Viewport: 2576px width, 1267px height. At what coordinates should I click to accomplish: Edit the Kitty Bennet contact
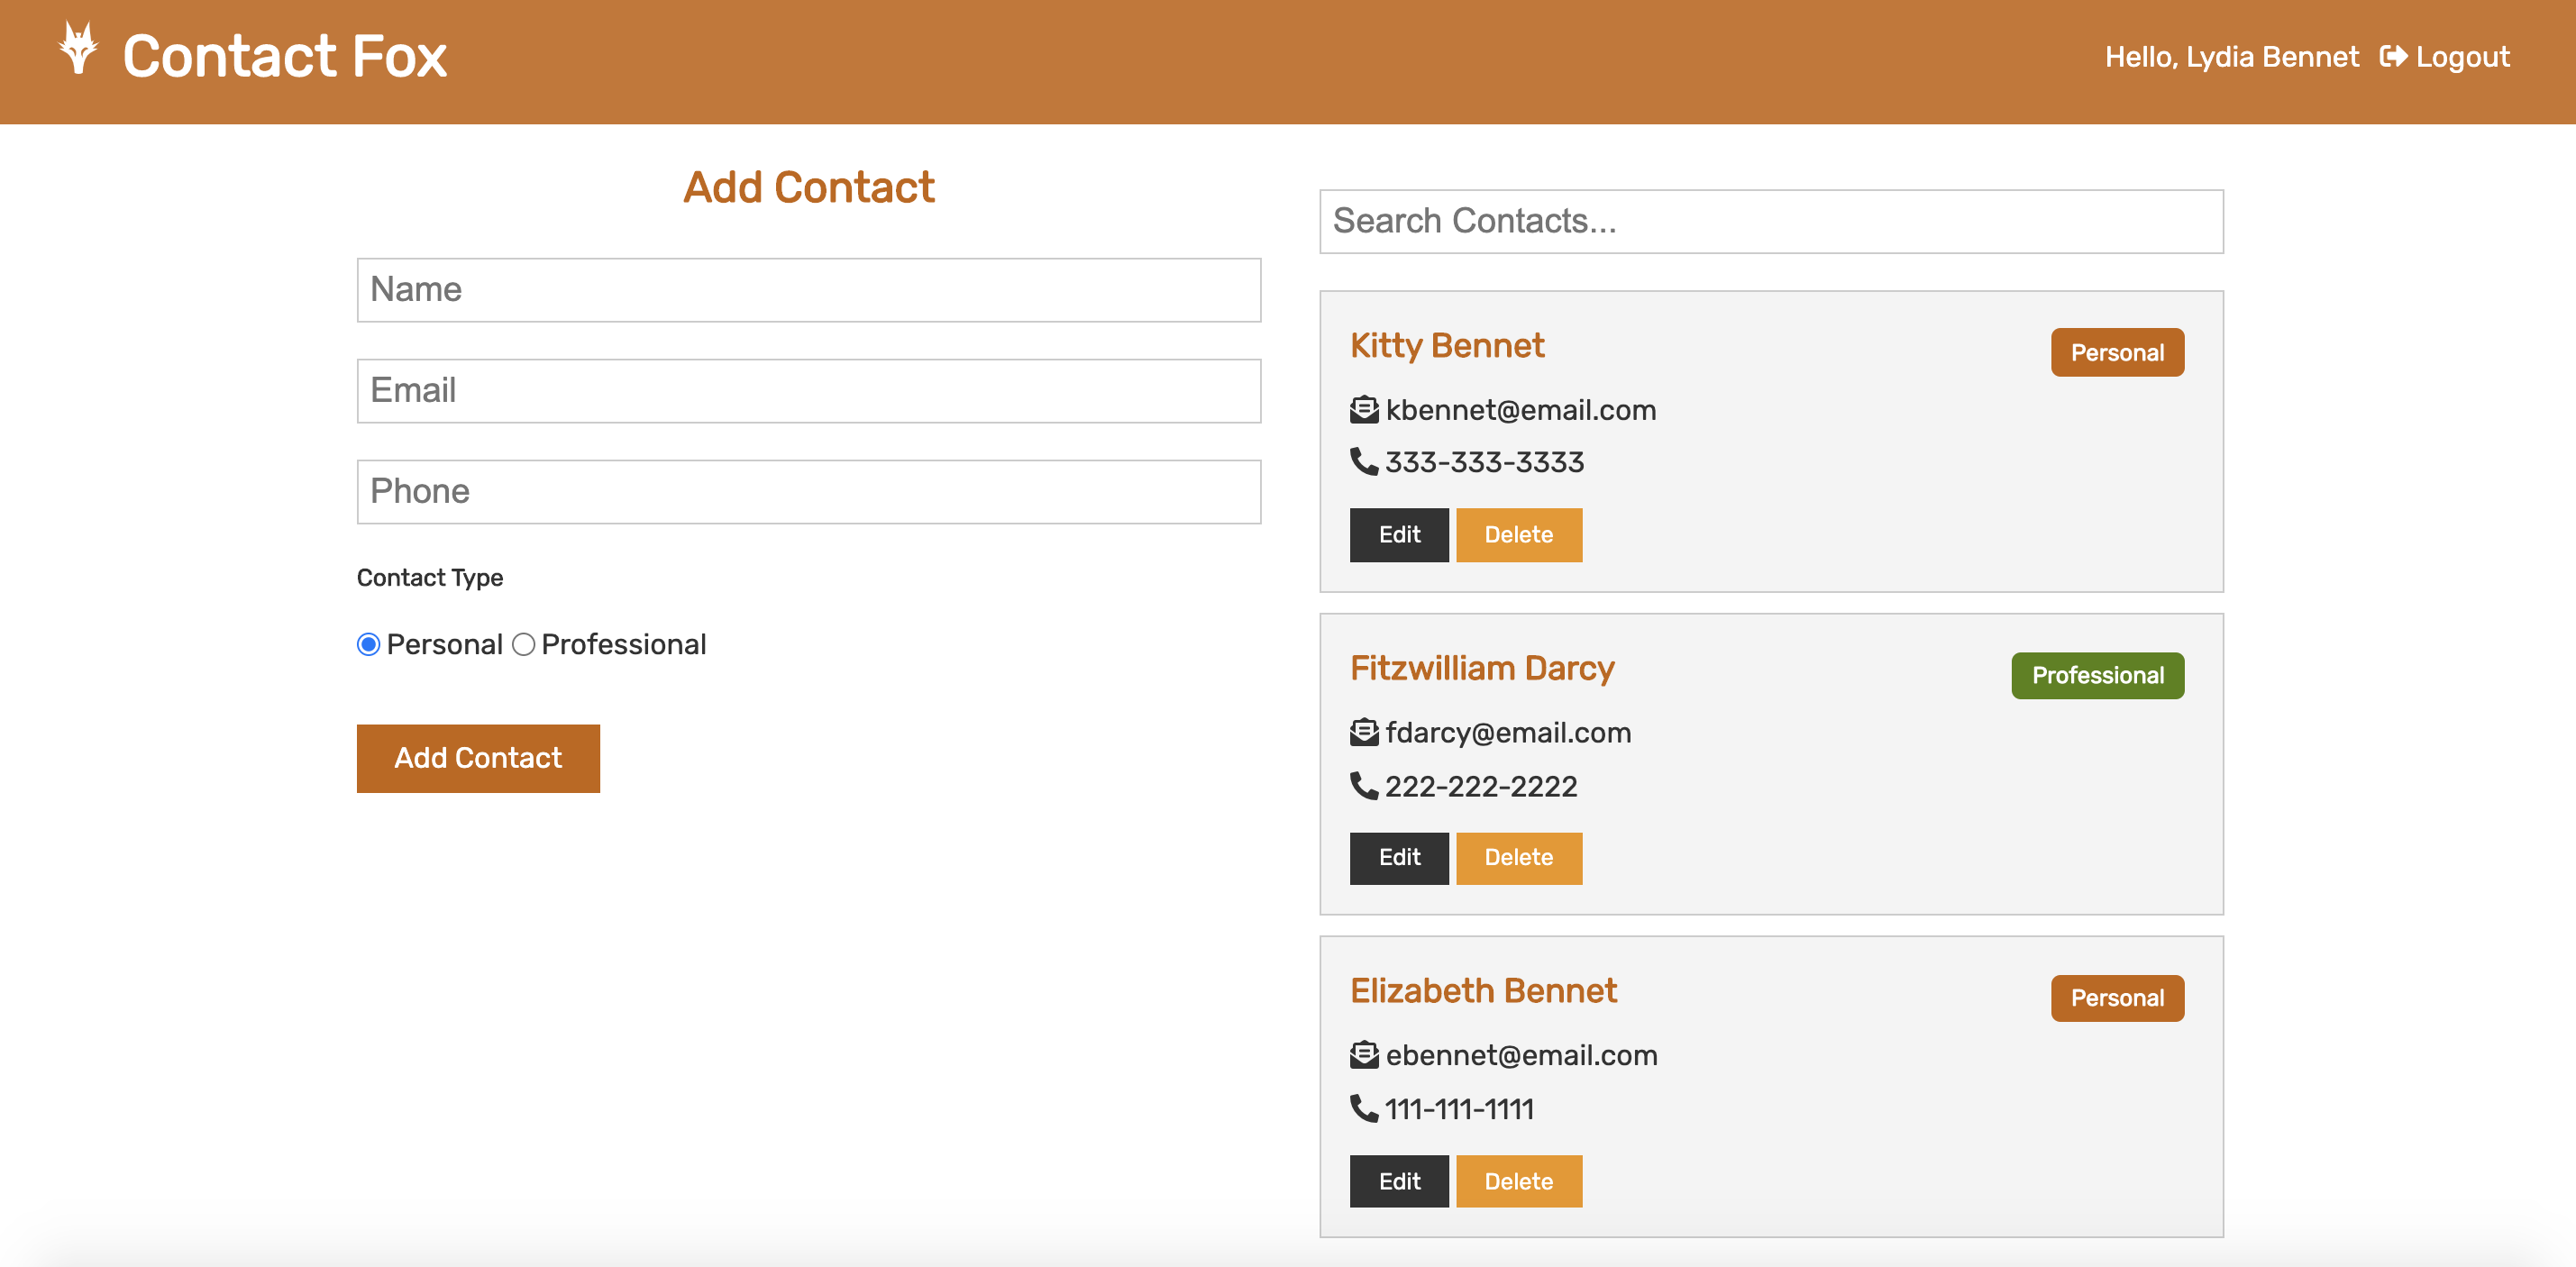click(x=1398, y=535)
